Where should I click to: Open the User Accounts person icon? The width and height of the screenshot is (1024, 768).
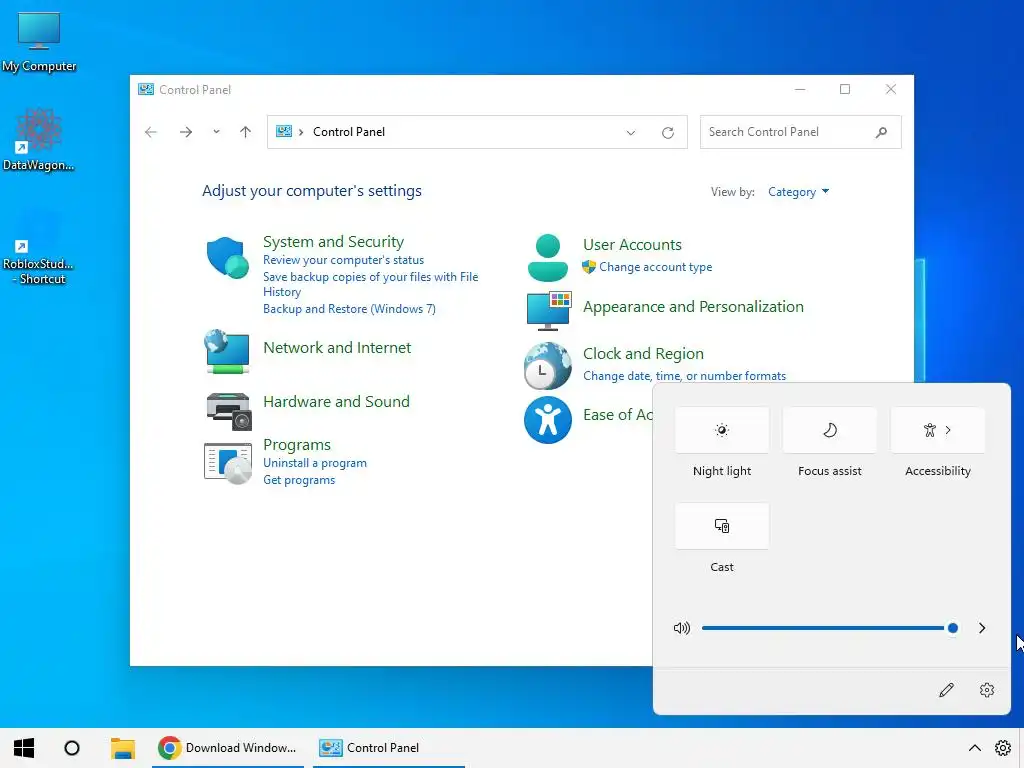(x=547, y=257)
